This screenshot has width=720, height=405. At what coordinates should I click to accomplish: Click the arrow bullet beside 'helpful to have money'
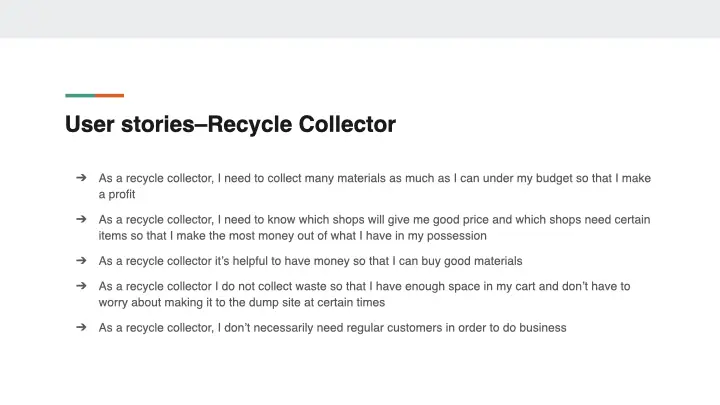[x=81, y=260]
